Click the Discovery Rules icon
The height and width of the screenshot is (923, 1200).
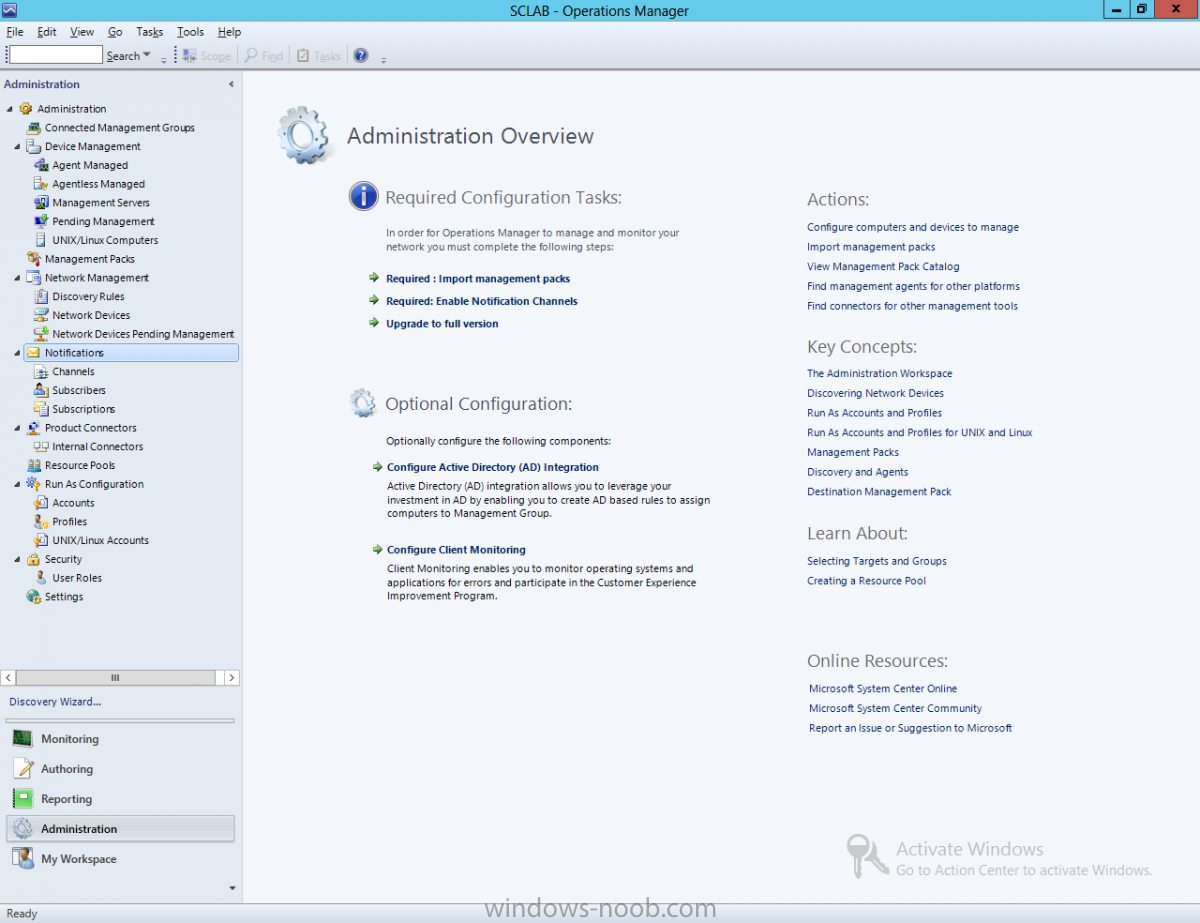(x=41, y=296)
